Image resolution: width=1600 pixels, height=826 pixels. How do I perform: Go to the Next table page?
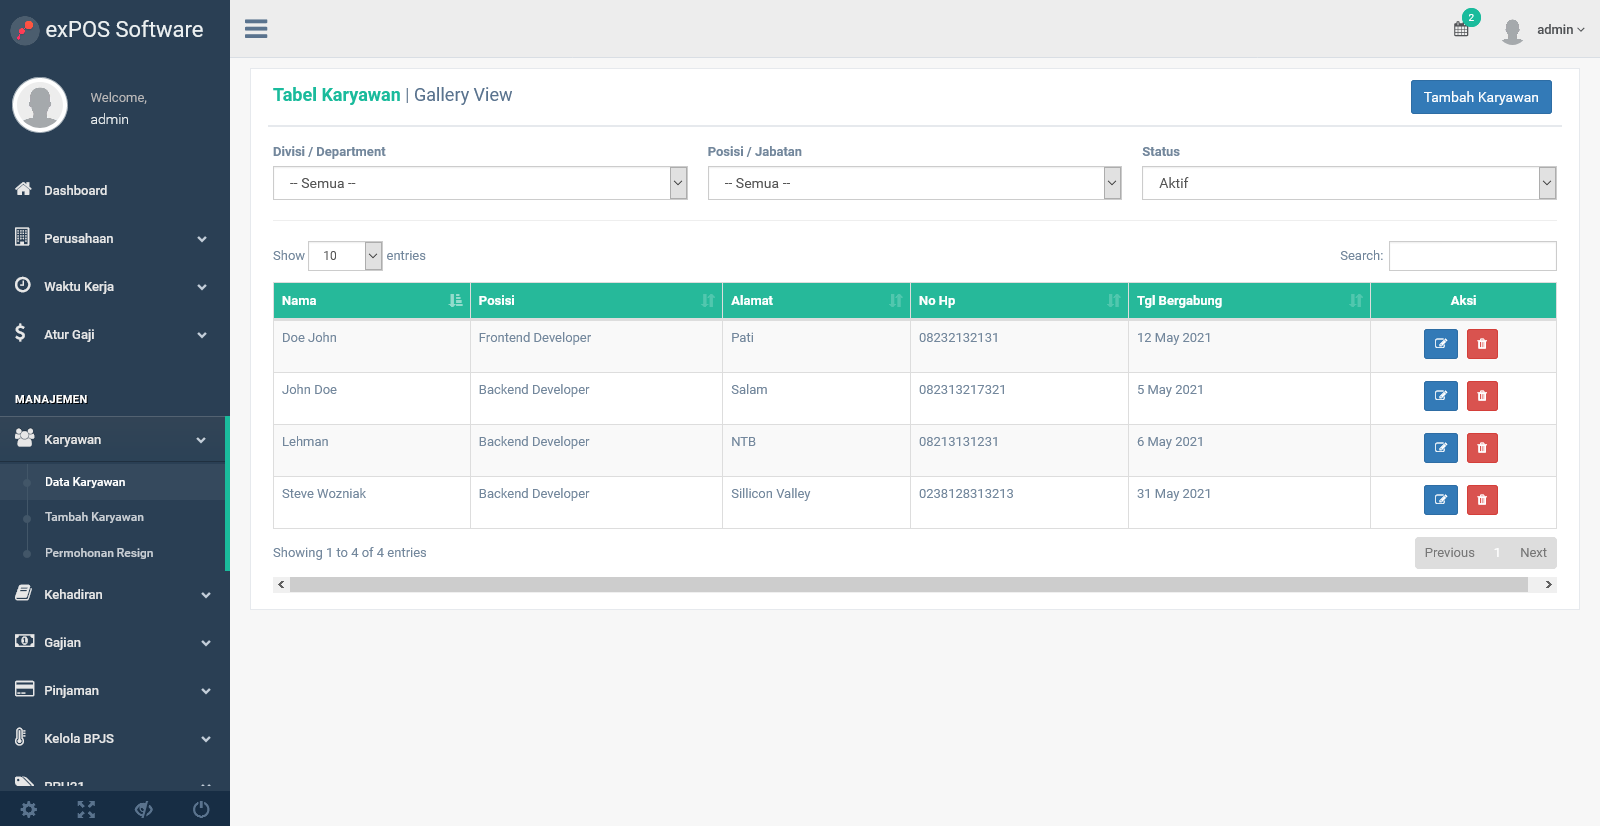pos(1533,553)
